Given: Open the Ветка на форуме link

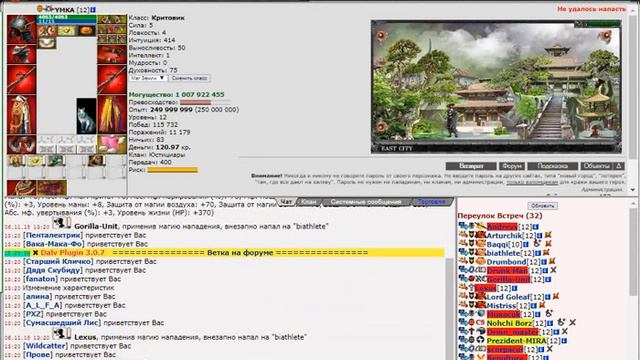Looking at the screenshot, I should pos(240,253).
